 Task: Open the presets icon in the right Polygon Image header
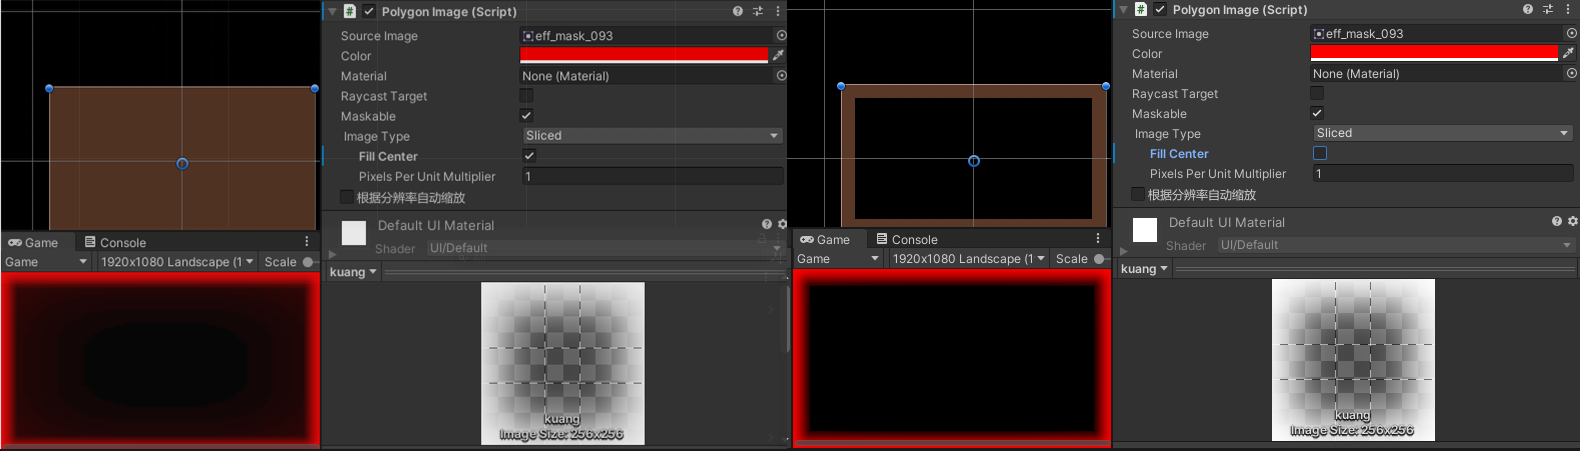click(x=1548, y=10)
